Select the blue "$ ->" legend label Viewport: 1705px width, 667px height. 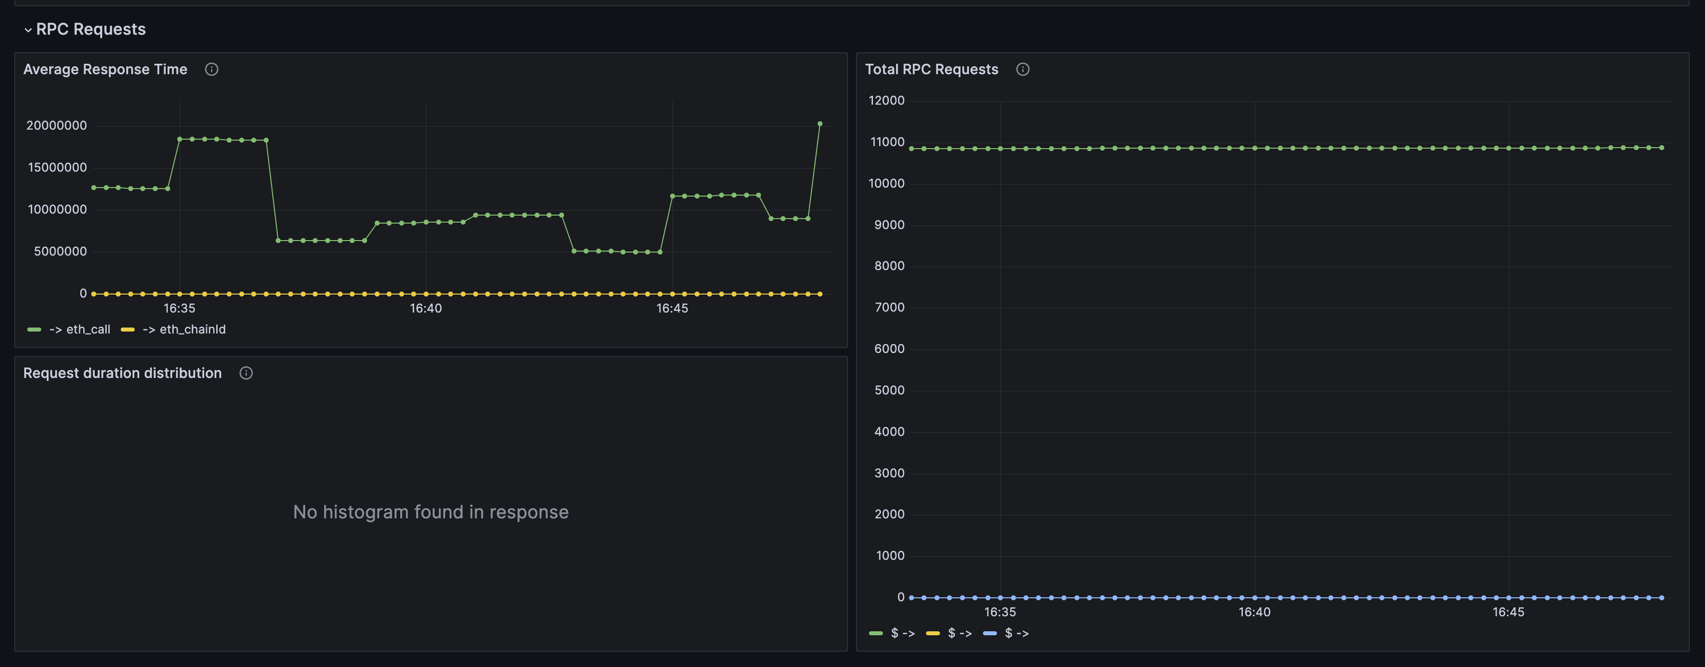coord(1017,633)
